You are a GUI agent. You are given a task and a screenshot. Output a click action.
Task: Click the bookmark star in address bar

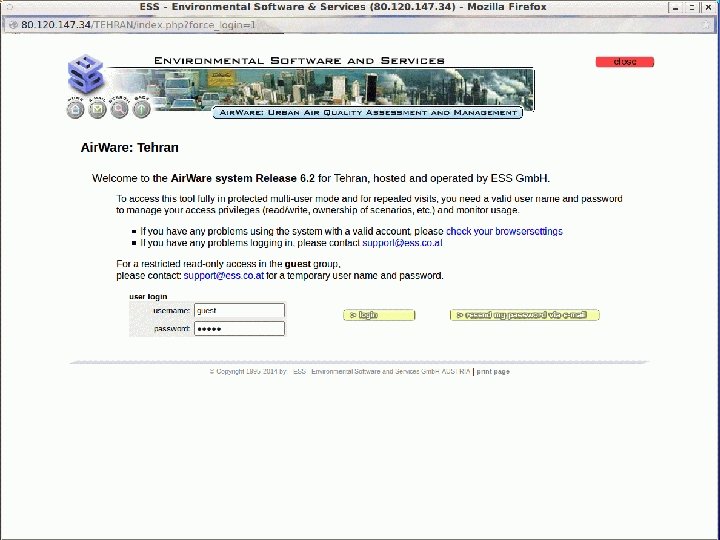click(707, 25)
